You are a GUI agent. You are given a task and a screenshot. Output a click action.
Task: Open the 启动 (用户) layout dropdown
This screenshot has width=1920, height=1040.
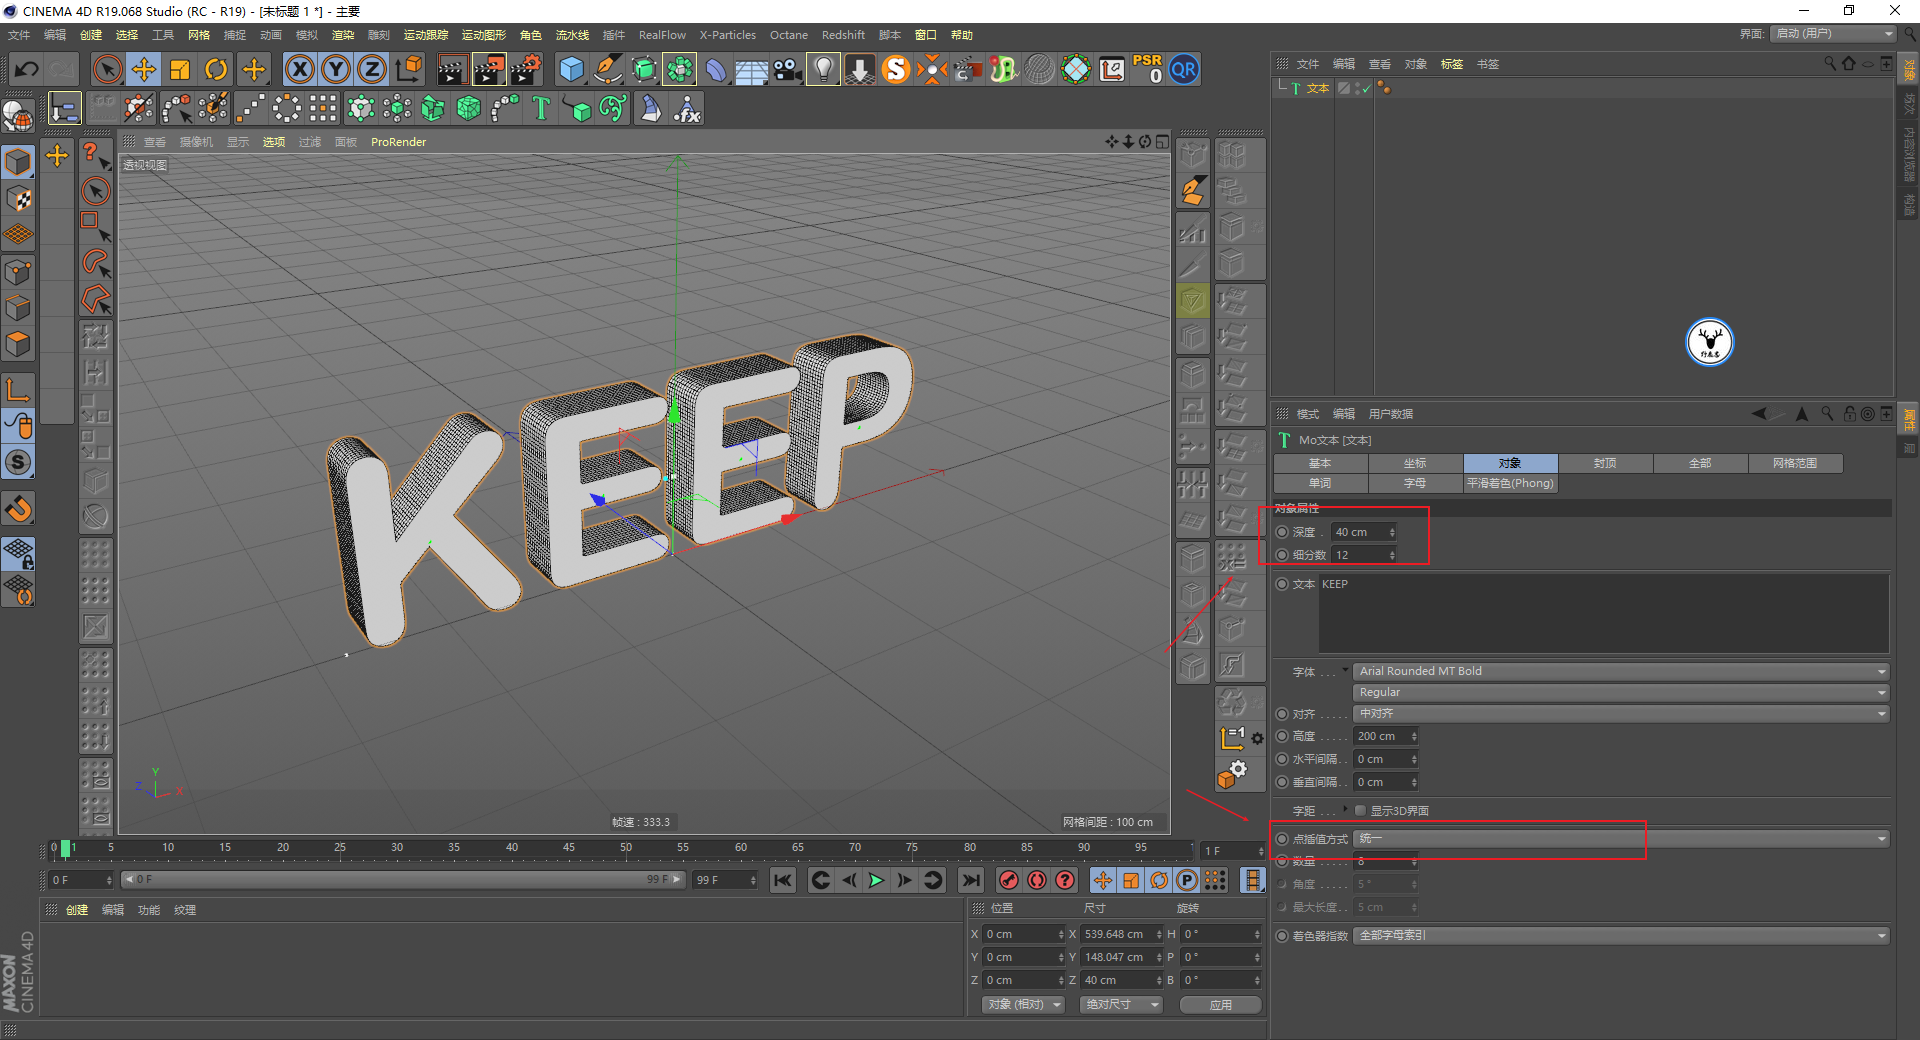(x=1833, y=33)
